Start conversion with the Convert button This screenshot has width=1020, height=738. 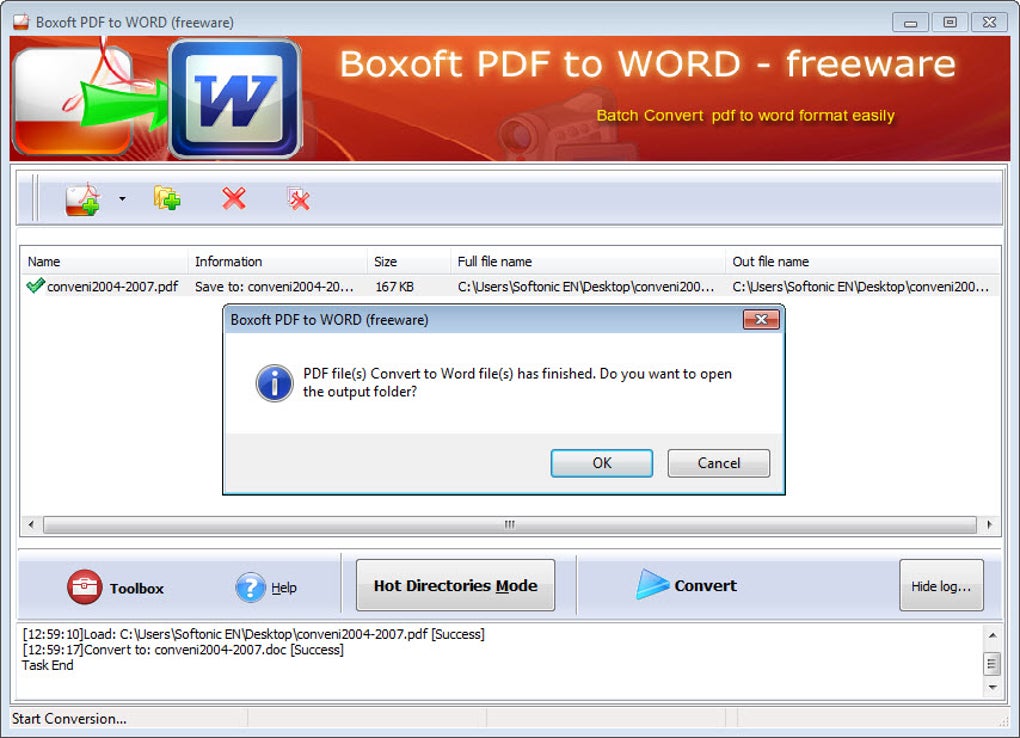pos(687,584)
